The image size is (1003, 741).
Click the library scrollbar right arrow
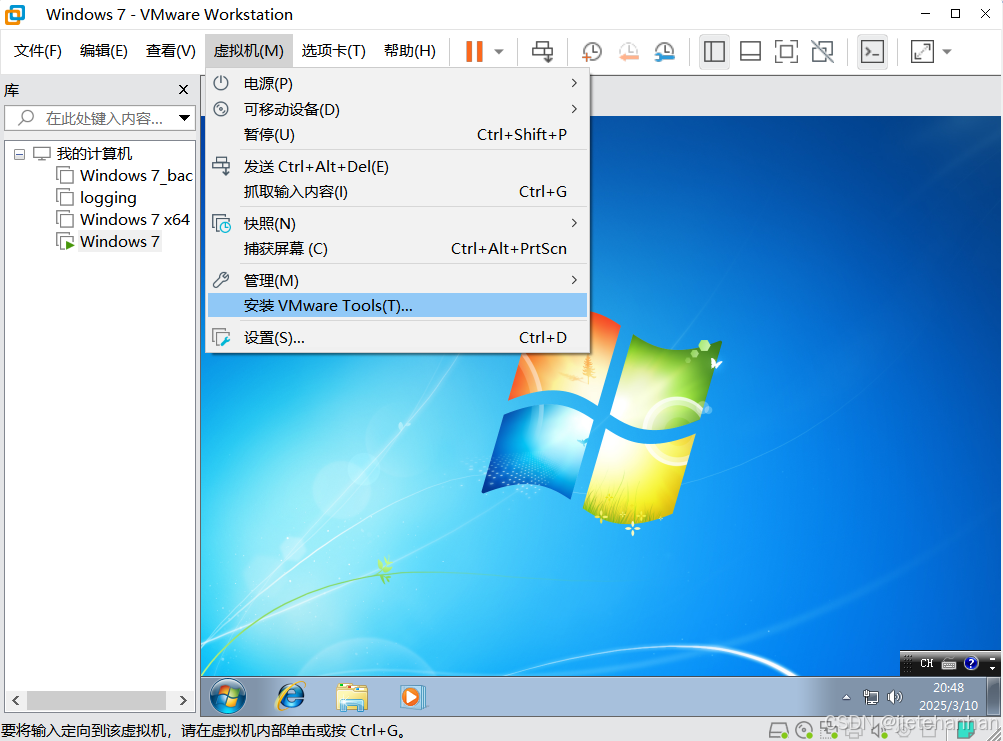(184, 700)
